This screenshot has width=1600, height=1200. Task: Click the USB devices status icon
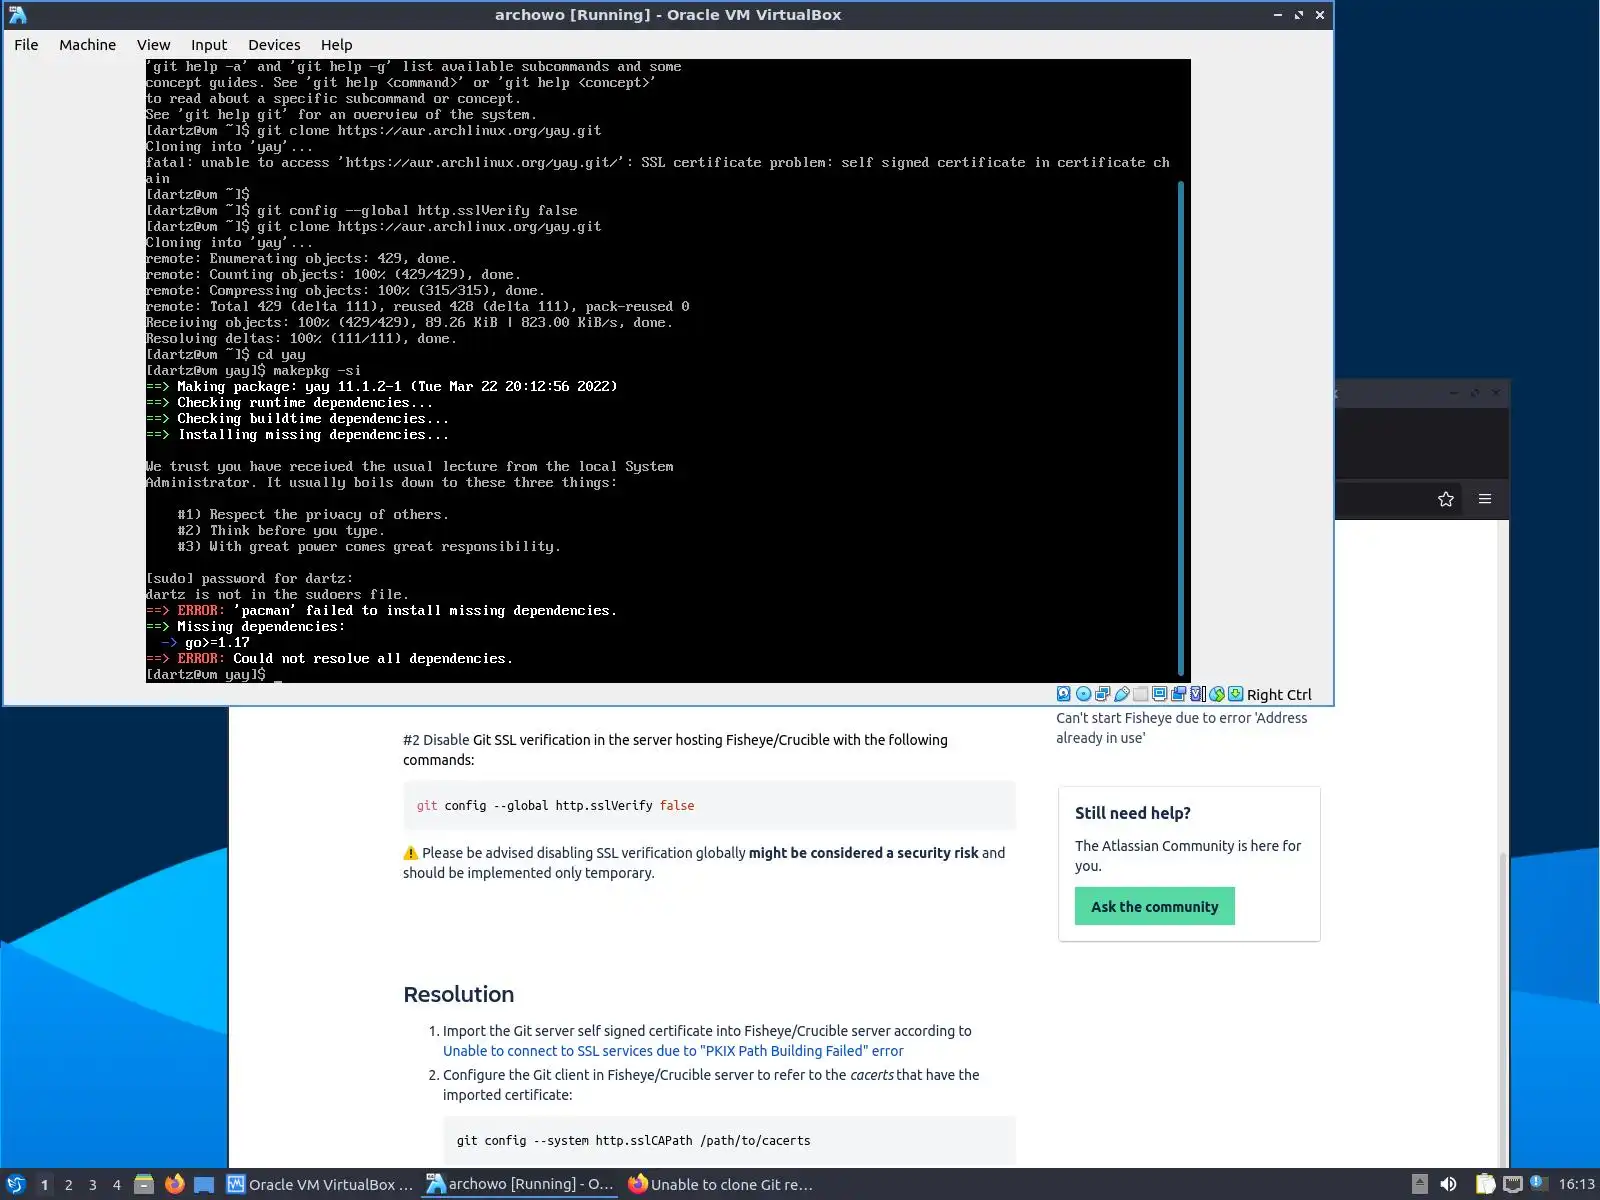point(1121,694)
